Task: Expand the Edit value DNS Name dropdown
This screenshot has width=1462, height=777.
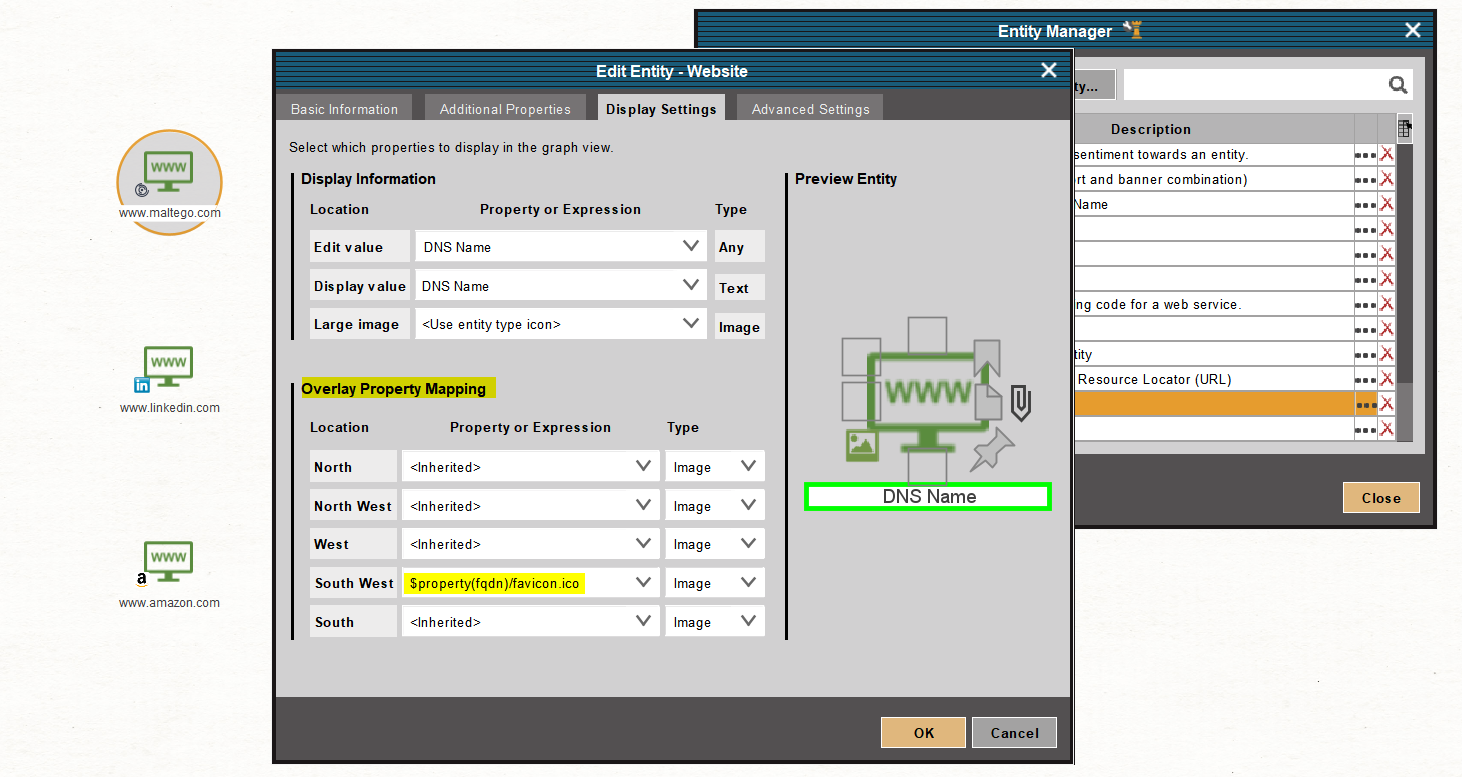Action: coord(561,246)
